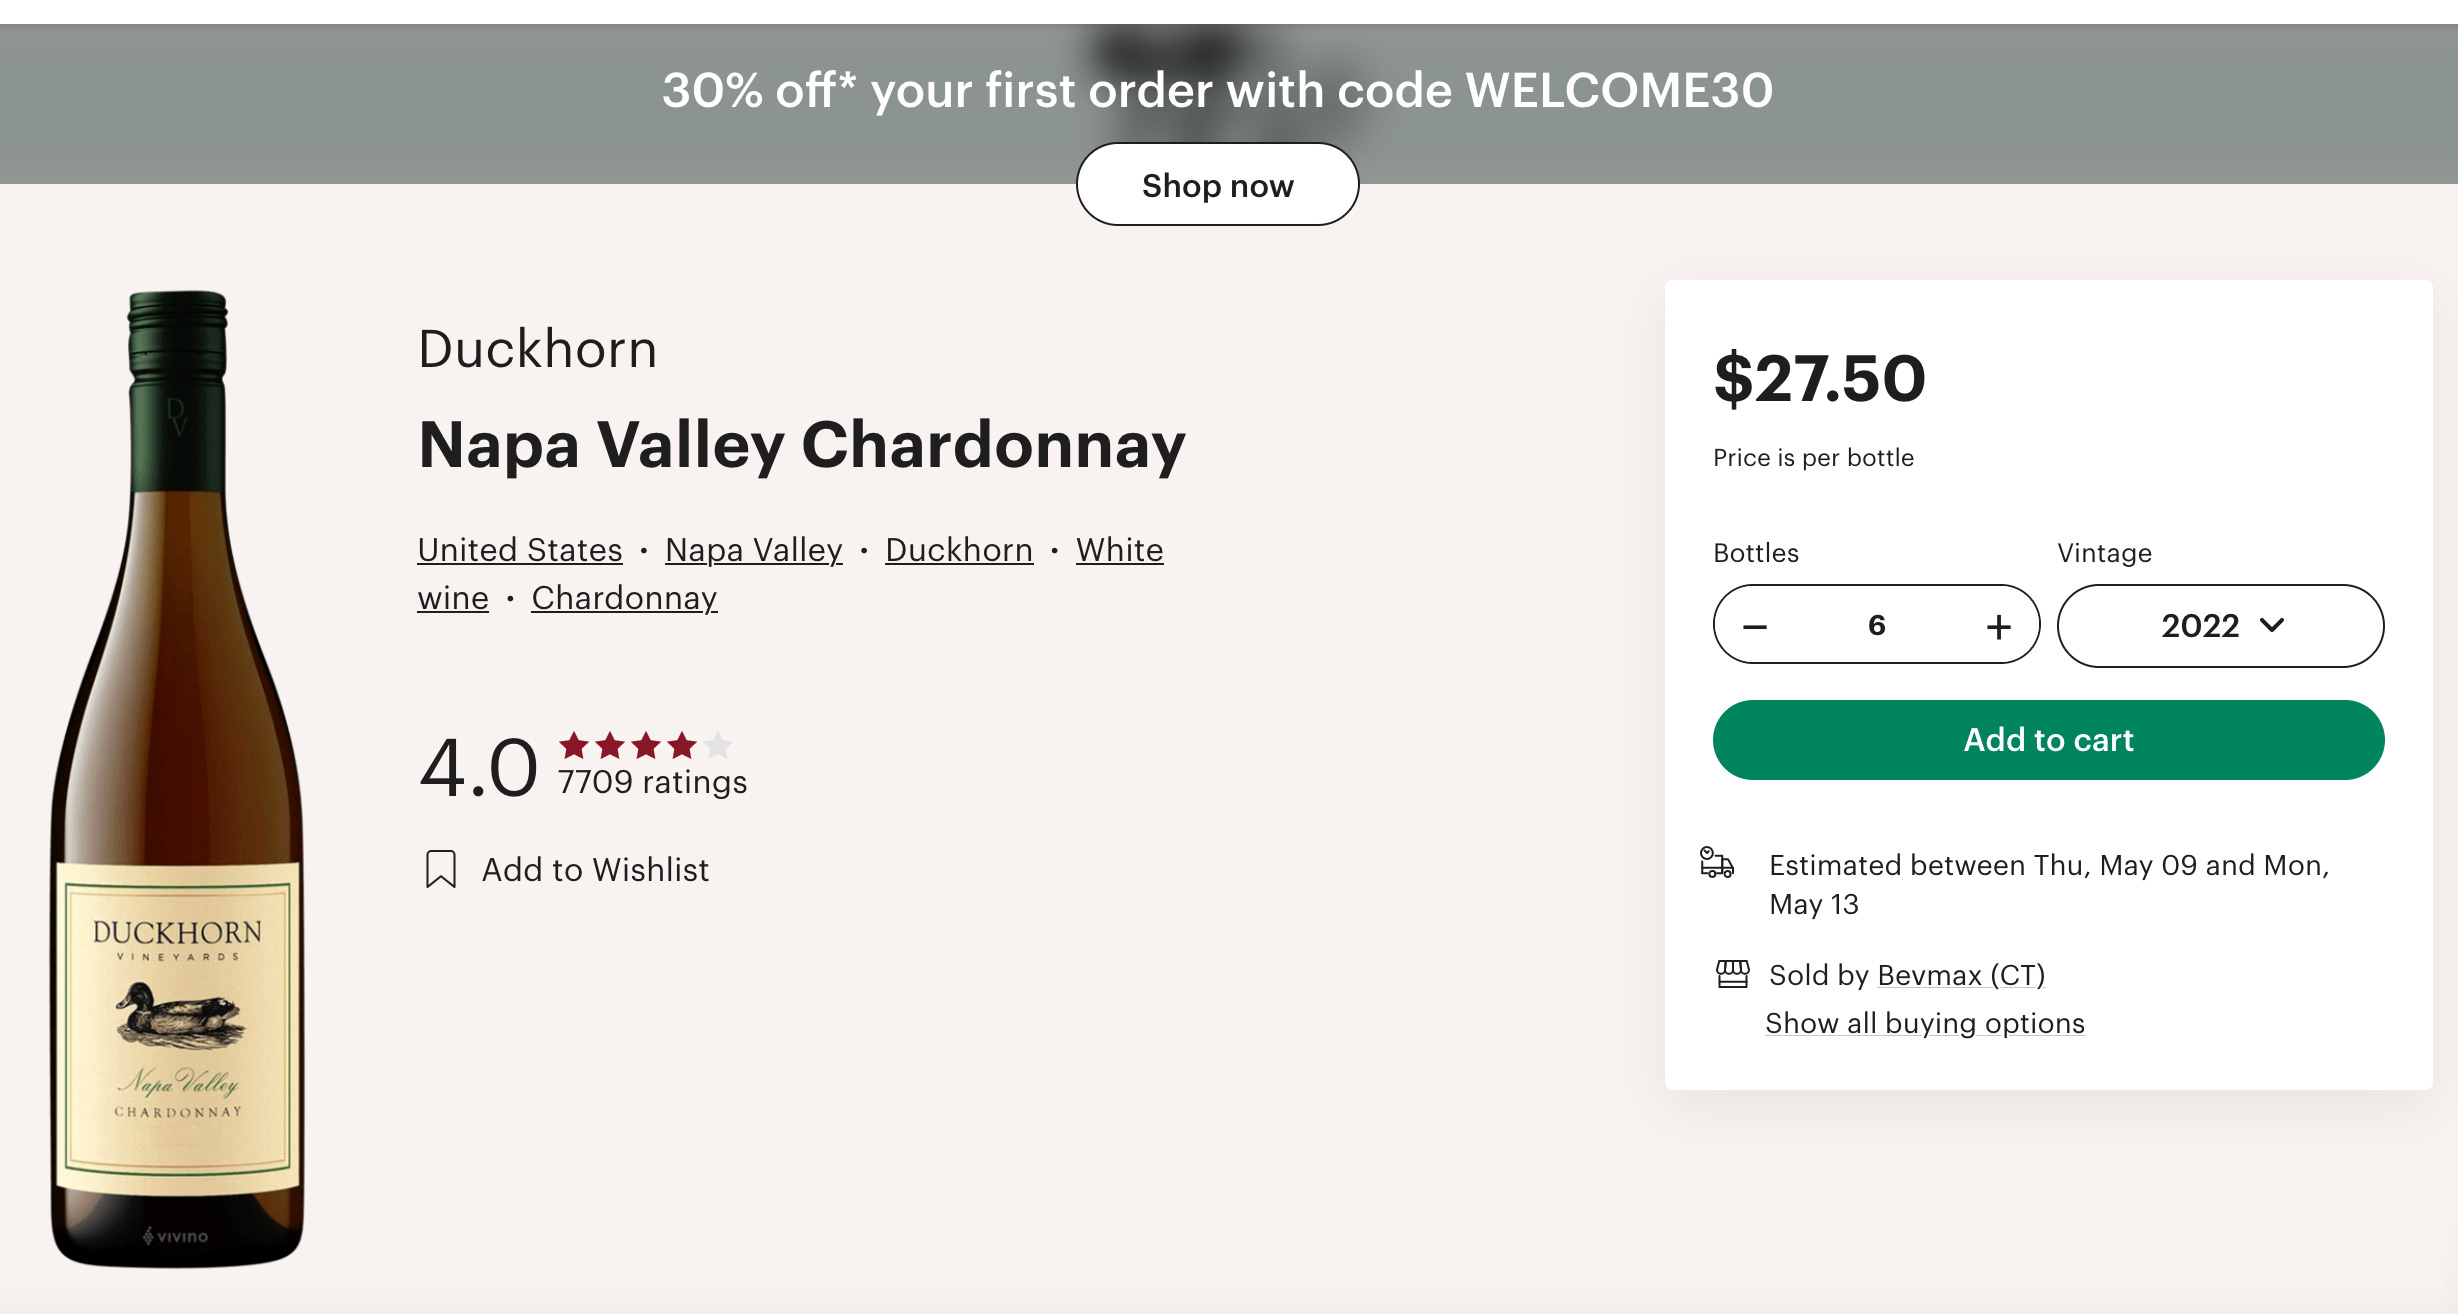Open the United States link

[x=520, y=550]
